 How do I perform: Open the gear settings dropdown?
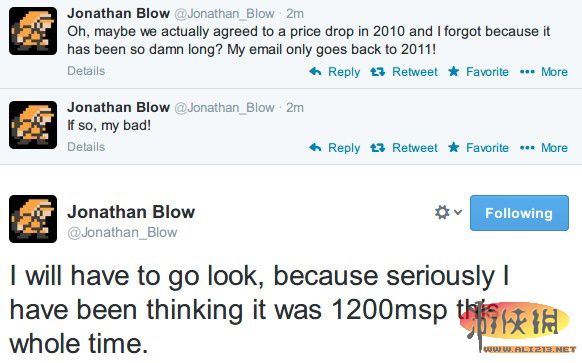[x=448, y=212]
